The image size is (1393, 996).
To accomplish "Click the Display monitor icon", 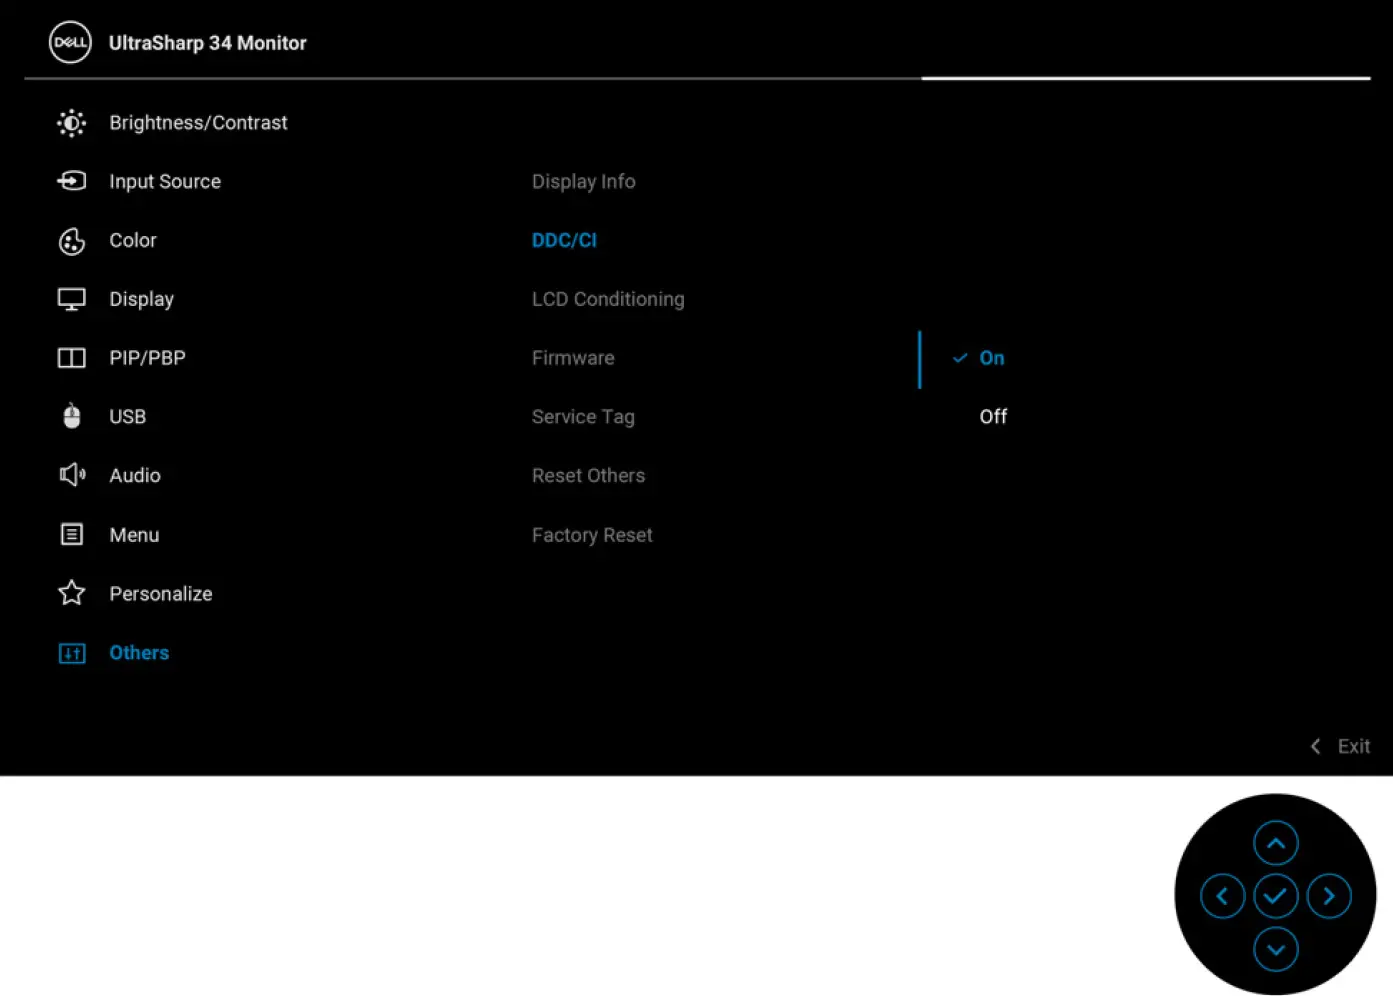I will (x=71, y=300).
